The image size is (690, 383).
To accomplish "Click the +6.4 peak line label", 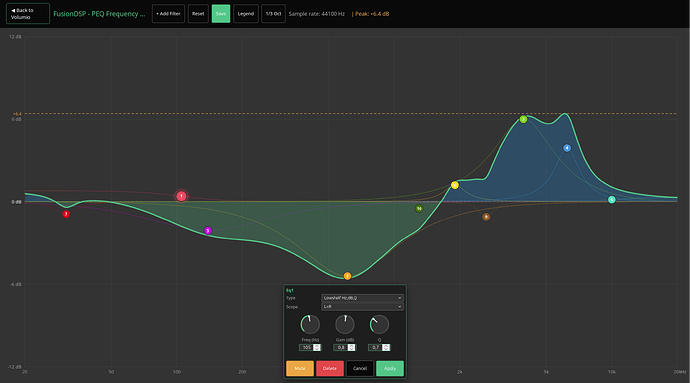I will [x=17, y=114].
